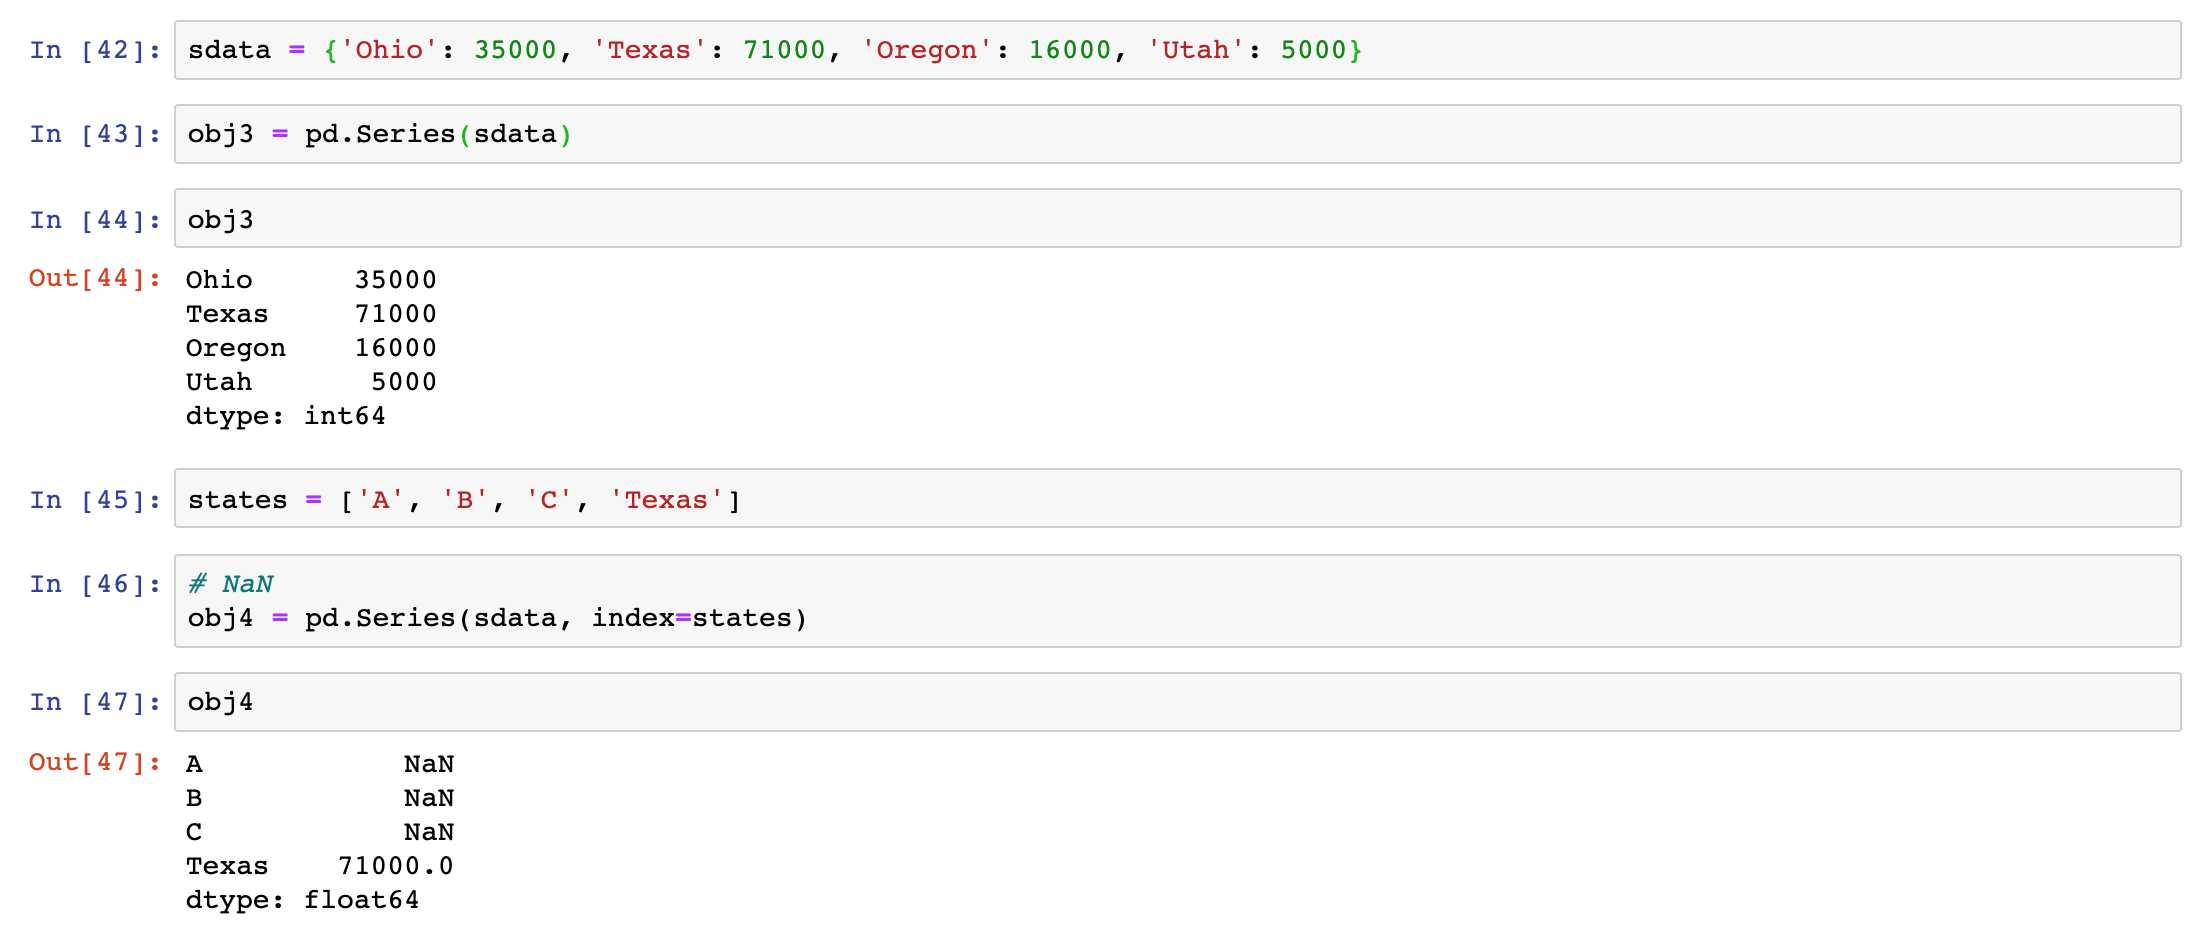Click the Out[47]: output prompt
Image resolution: width=2206 pixels, height=926 pixels.
[95, 762]
